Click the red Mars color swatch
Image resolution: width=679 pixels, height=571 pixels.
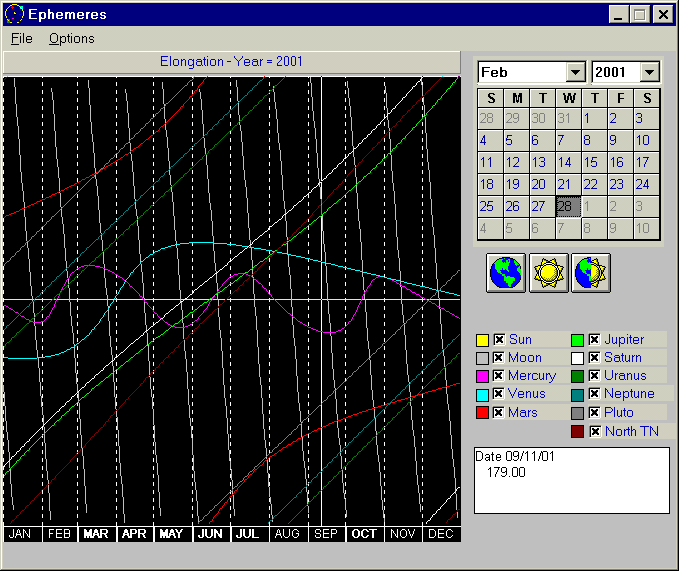(x=482, y=413)
